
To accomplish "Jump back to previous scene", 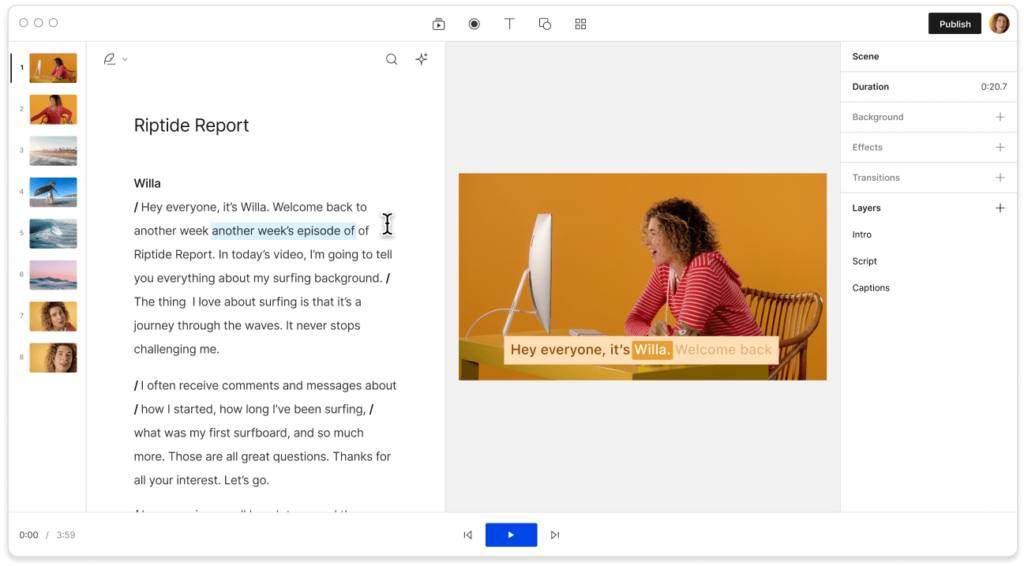I will [467, 535].
